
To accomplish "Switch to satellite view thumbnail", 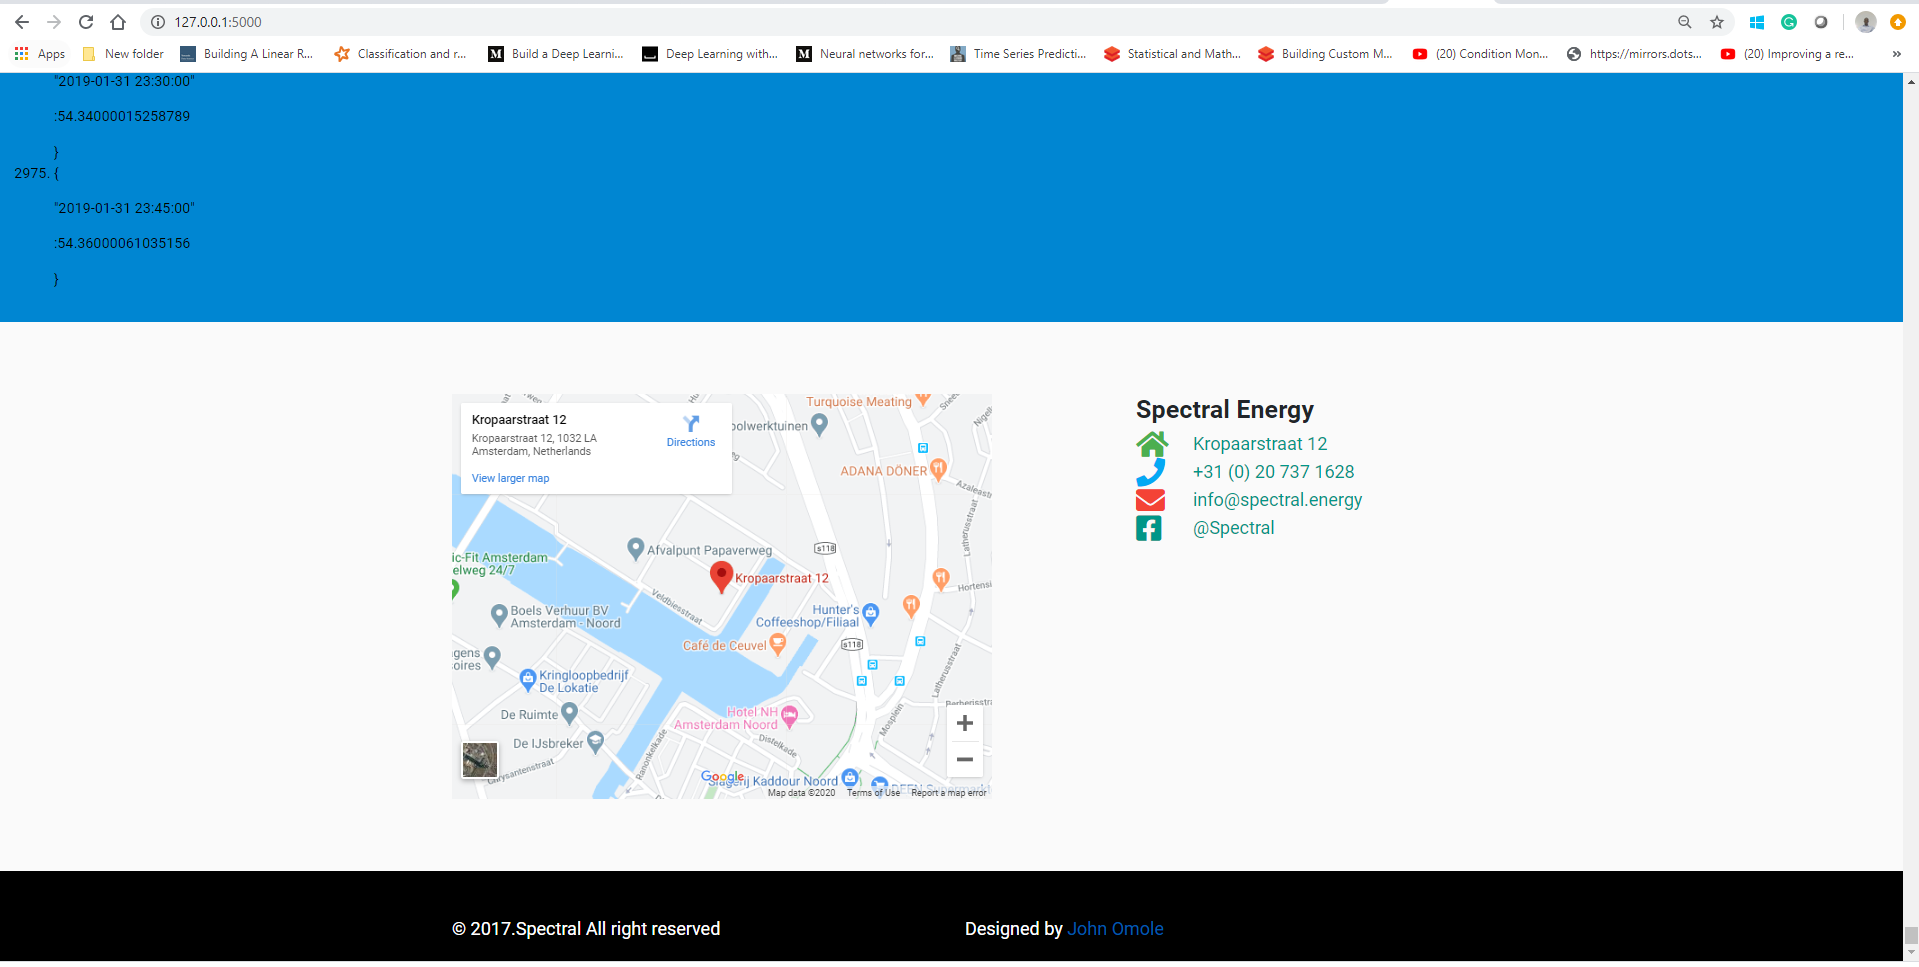I will click(x=480, y=760).
